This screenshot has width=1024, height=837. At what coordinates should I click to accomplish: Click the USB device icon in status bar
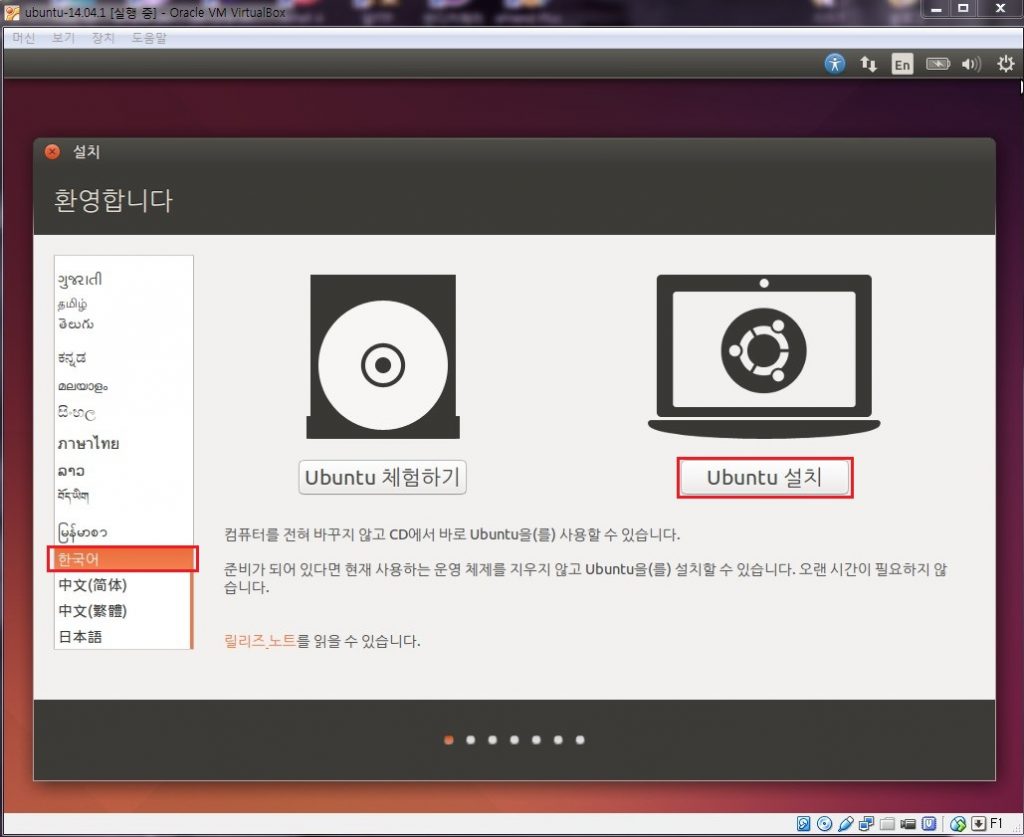(x=845, y=823)
